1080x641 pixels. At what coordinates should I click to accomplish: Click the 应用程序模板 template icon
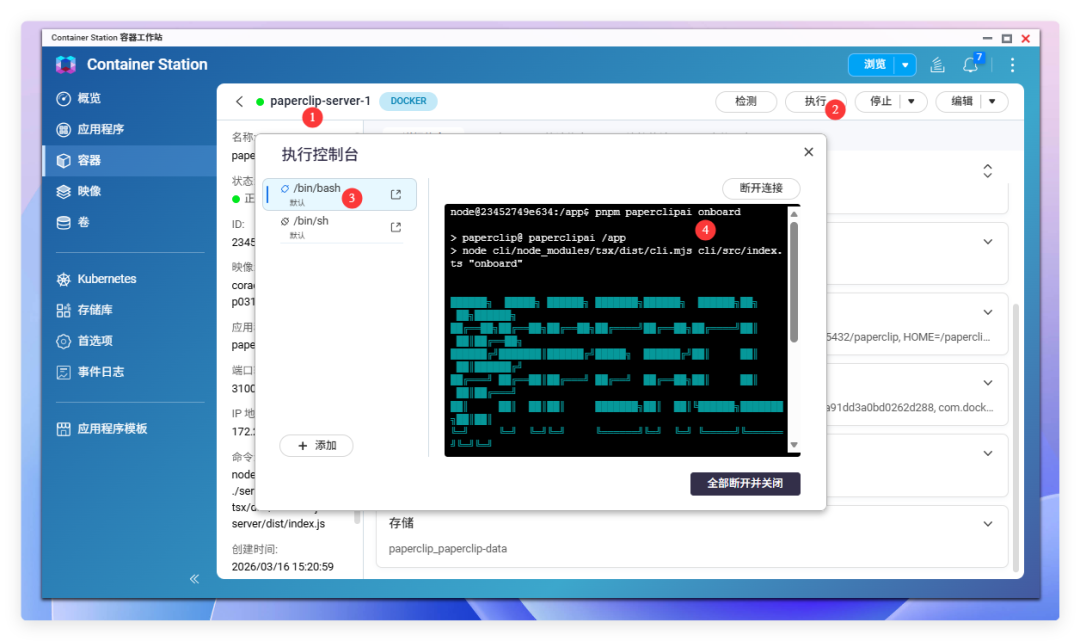pyautogui.click(x=63, y=429)
